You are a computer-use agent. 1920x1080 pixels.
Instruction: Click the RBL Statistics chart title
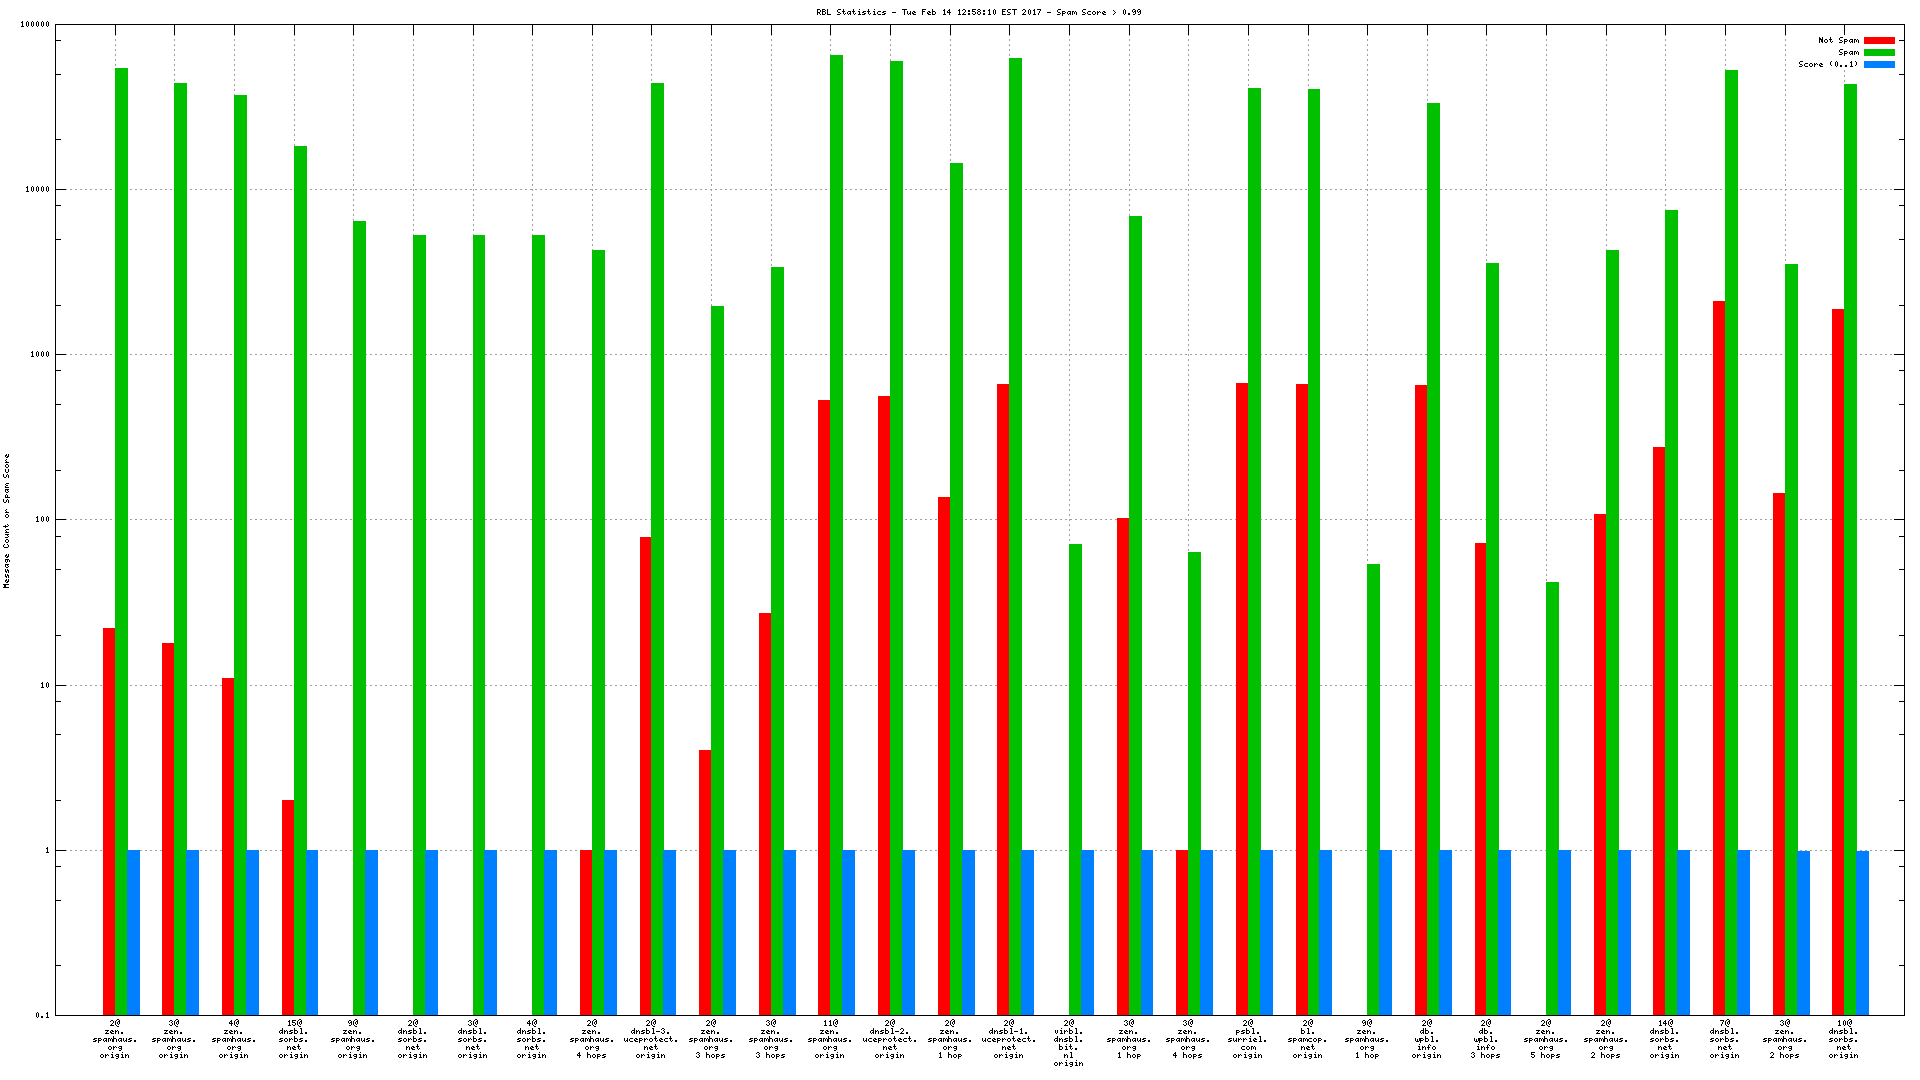(978, 13)
